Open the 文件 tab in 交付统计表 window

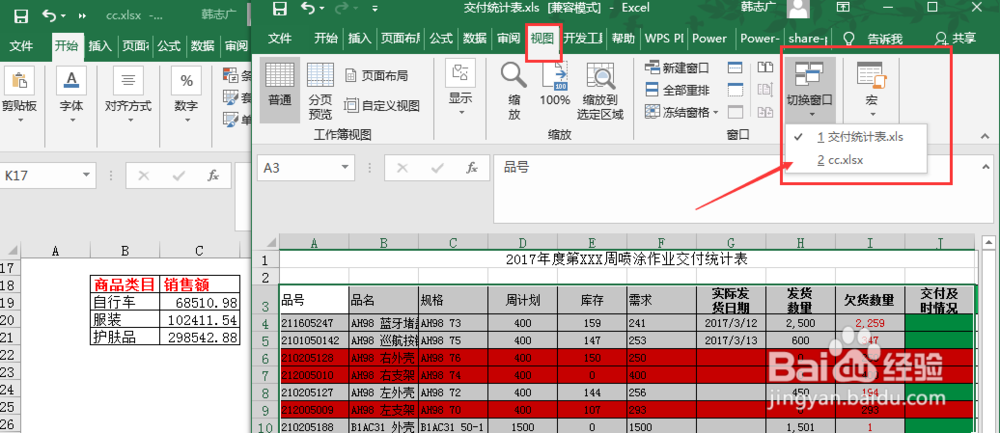pos(279,38)
